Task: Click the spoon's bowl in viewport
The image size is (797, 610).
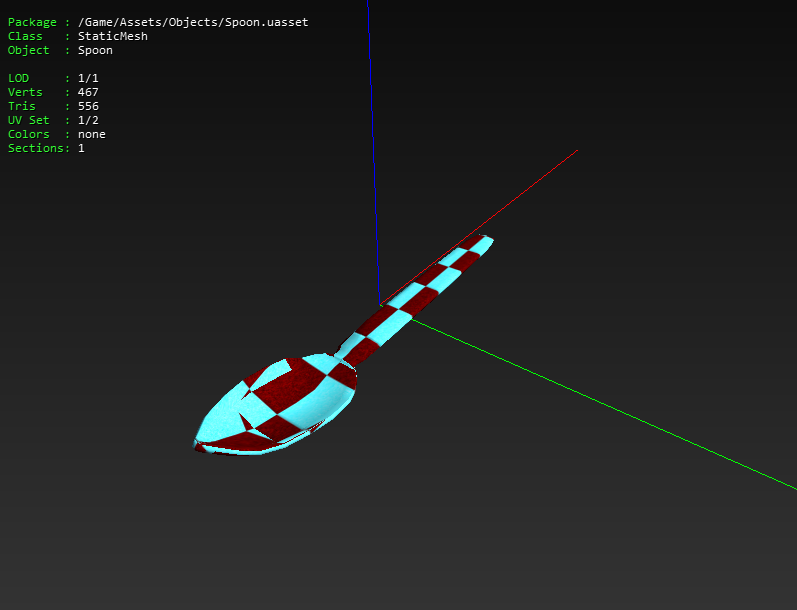Action: 277,404
